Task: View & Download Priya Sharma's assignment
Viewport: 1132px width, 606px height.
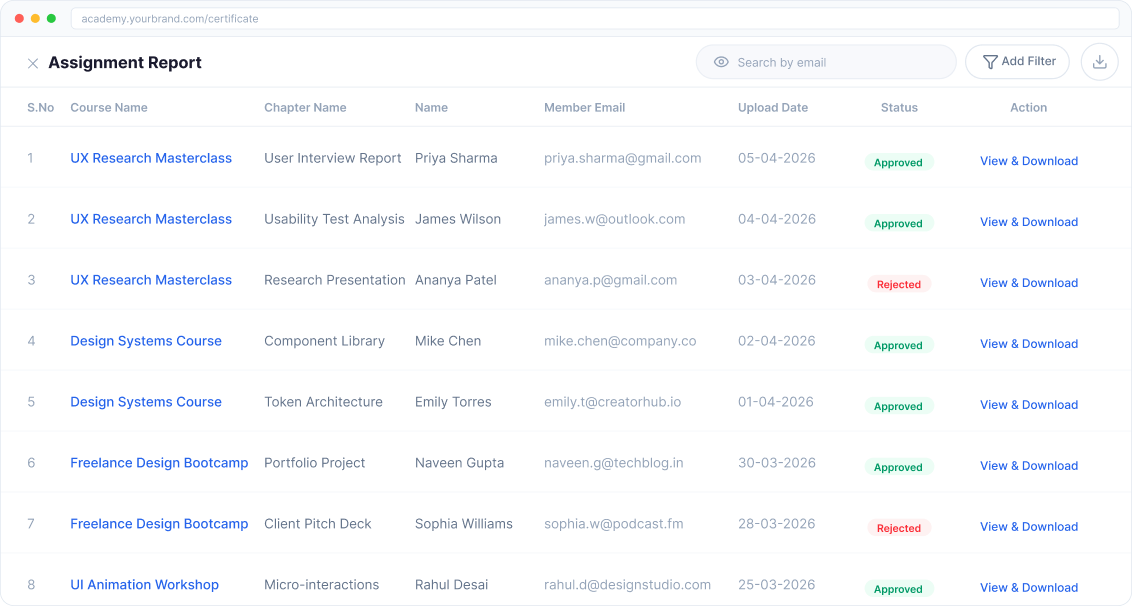Action: [x=1028, y=161]
